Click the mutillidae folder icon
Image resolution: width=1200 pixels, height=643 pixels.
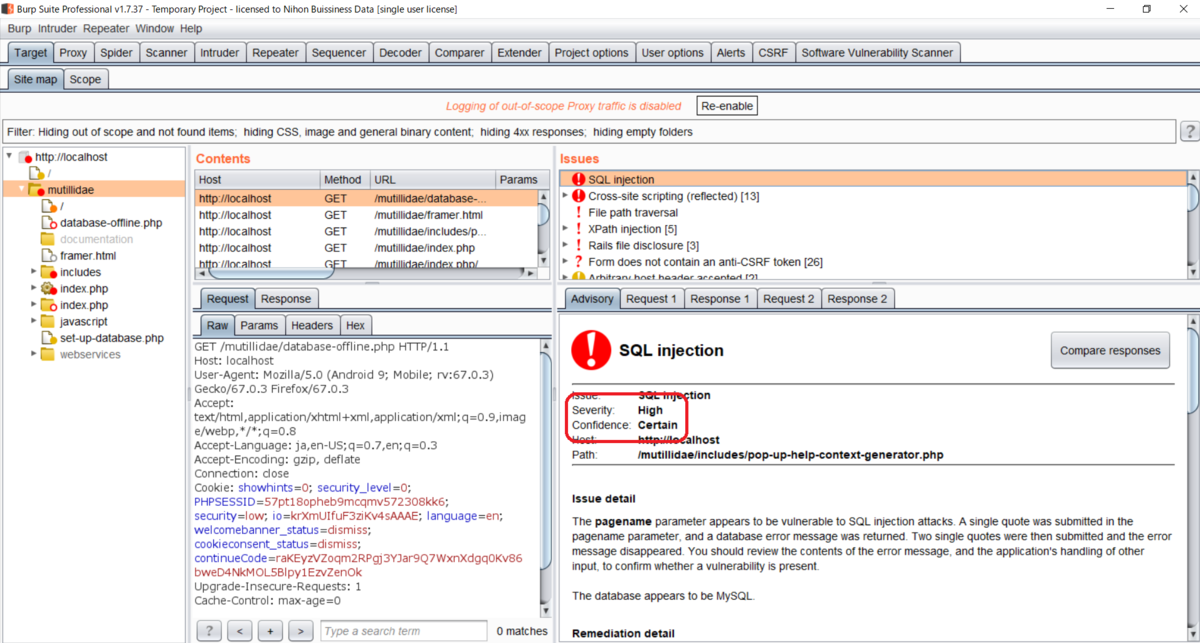[x=36, y=190]
